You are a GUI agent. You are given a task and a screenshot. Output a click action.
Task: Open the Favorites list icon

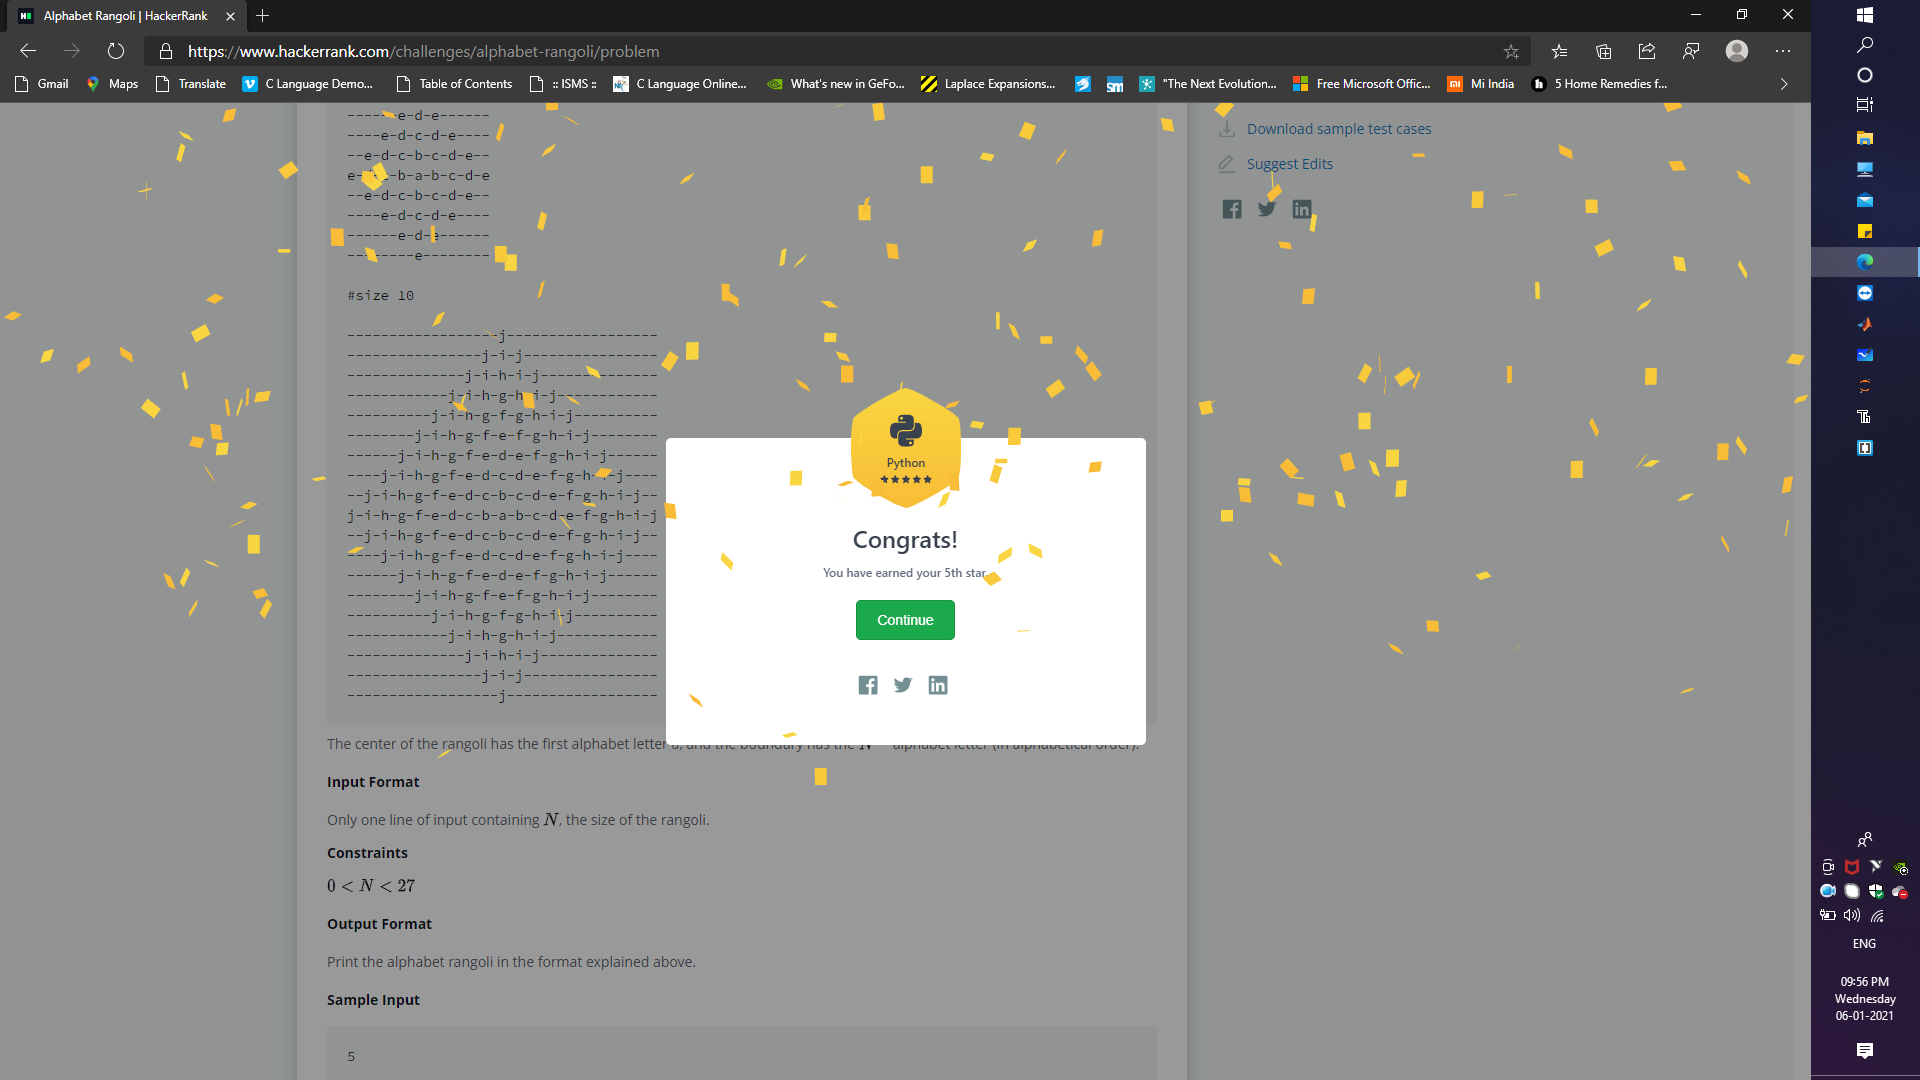pos(1560,51)
